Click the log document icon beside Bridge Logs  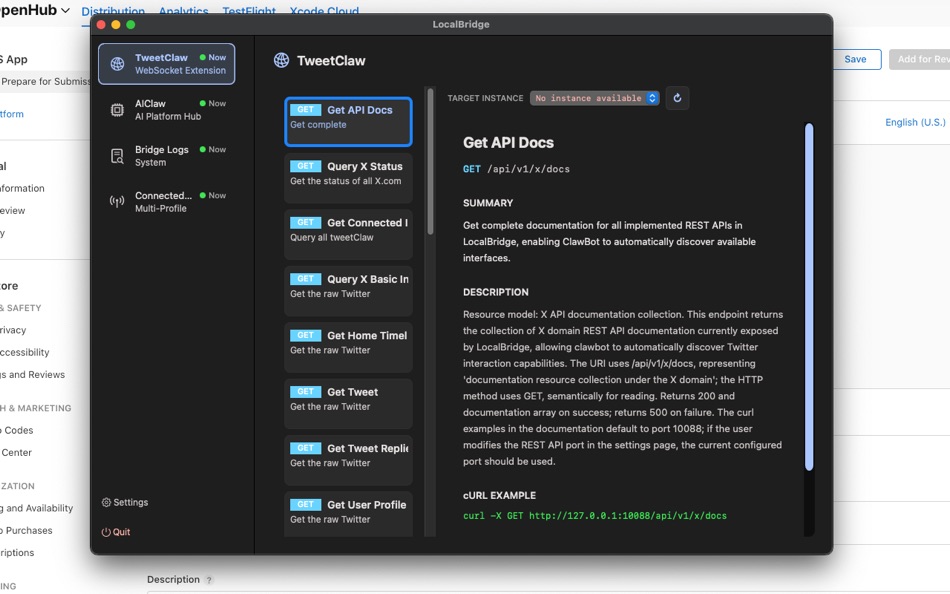point(118,156)
